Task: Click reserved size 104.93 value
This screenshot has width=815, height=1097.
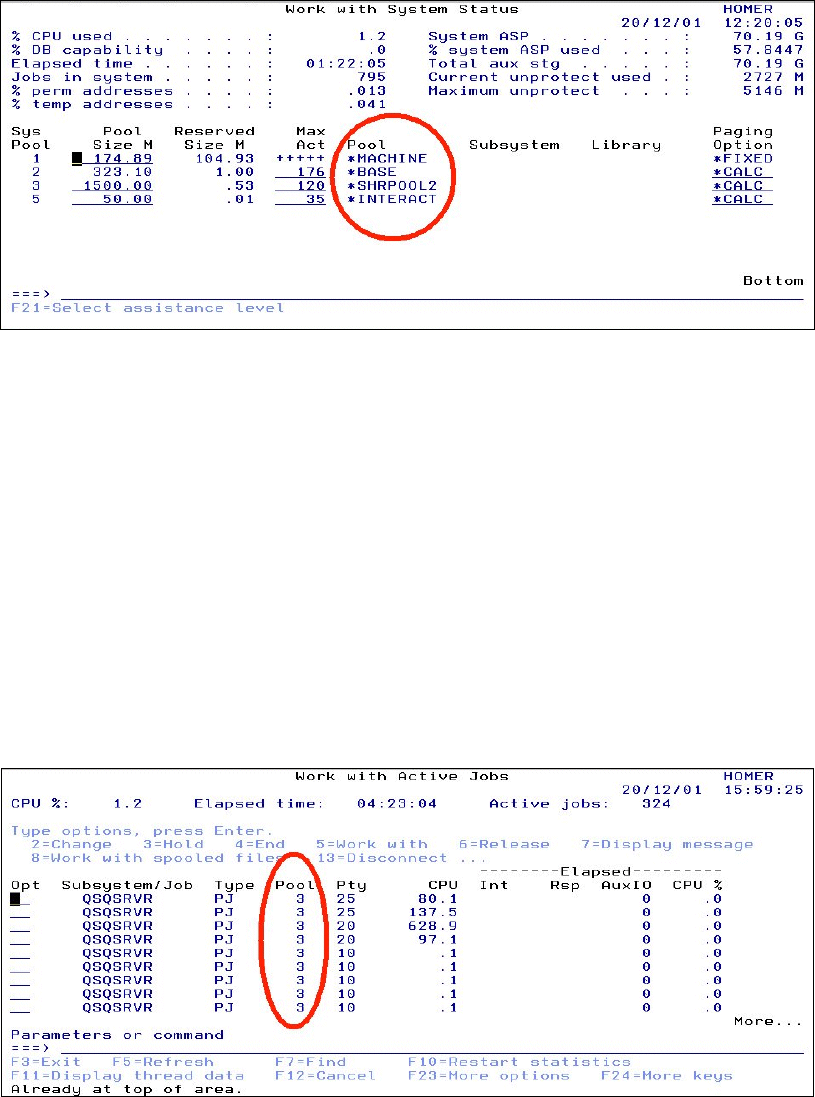Action: [225, 159]
